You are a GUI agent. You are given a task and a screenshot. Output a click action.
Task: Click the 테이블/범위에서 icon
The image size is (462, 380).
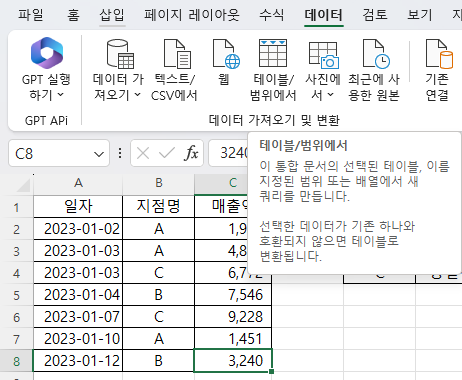pos(273,53)
